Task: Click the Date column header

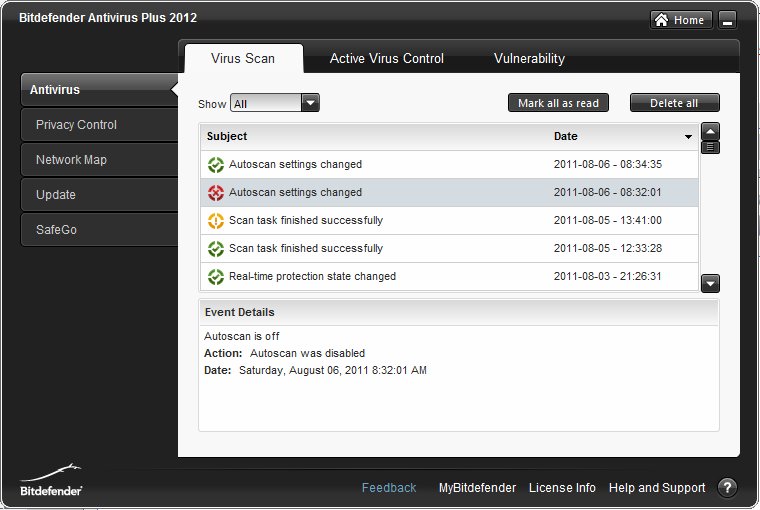Action: (x=566, y=136)
